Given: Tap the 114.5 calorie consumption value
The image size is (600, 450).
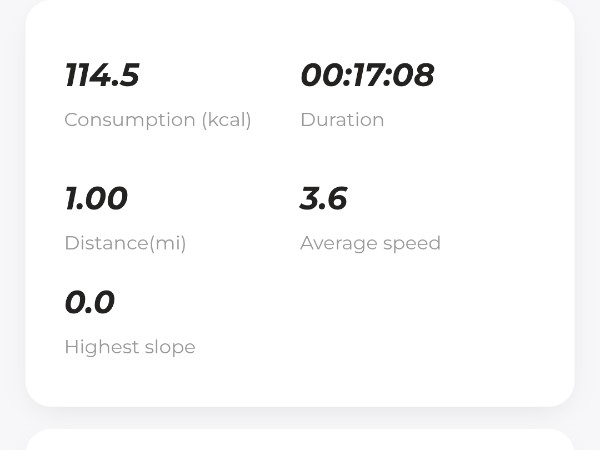Looking at the screenshot, I should tap(102, 76).
